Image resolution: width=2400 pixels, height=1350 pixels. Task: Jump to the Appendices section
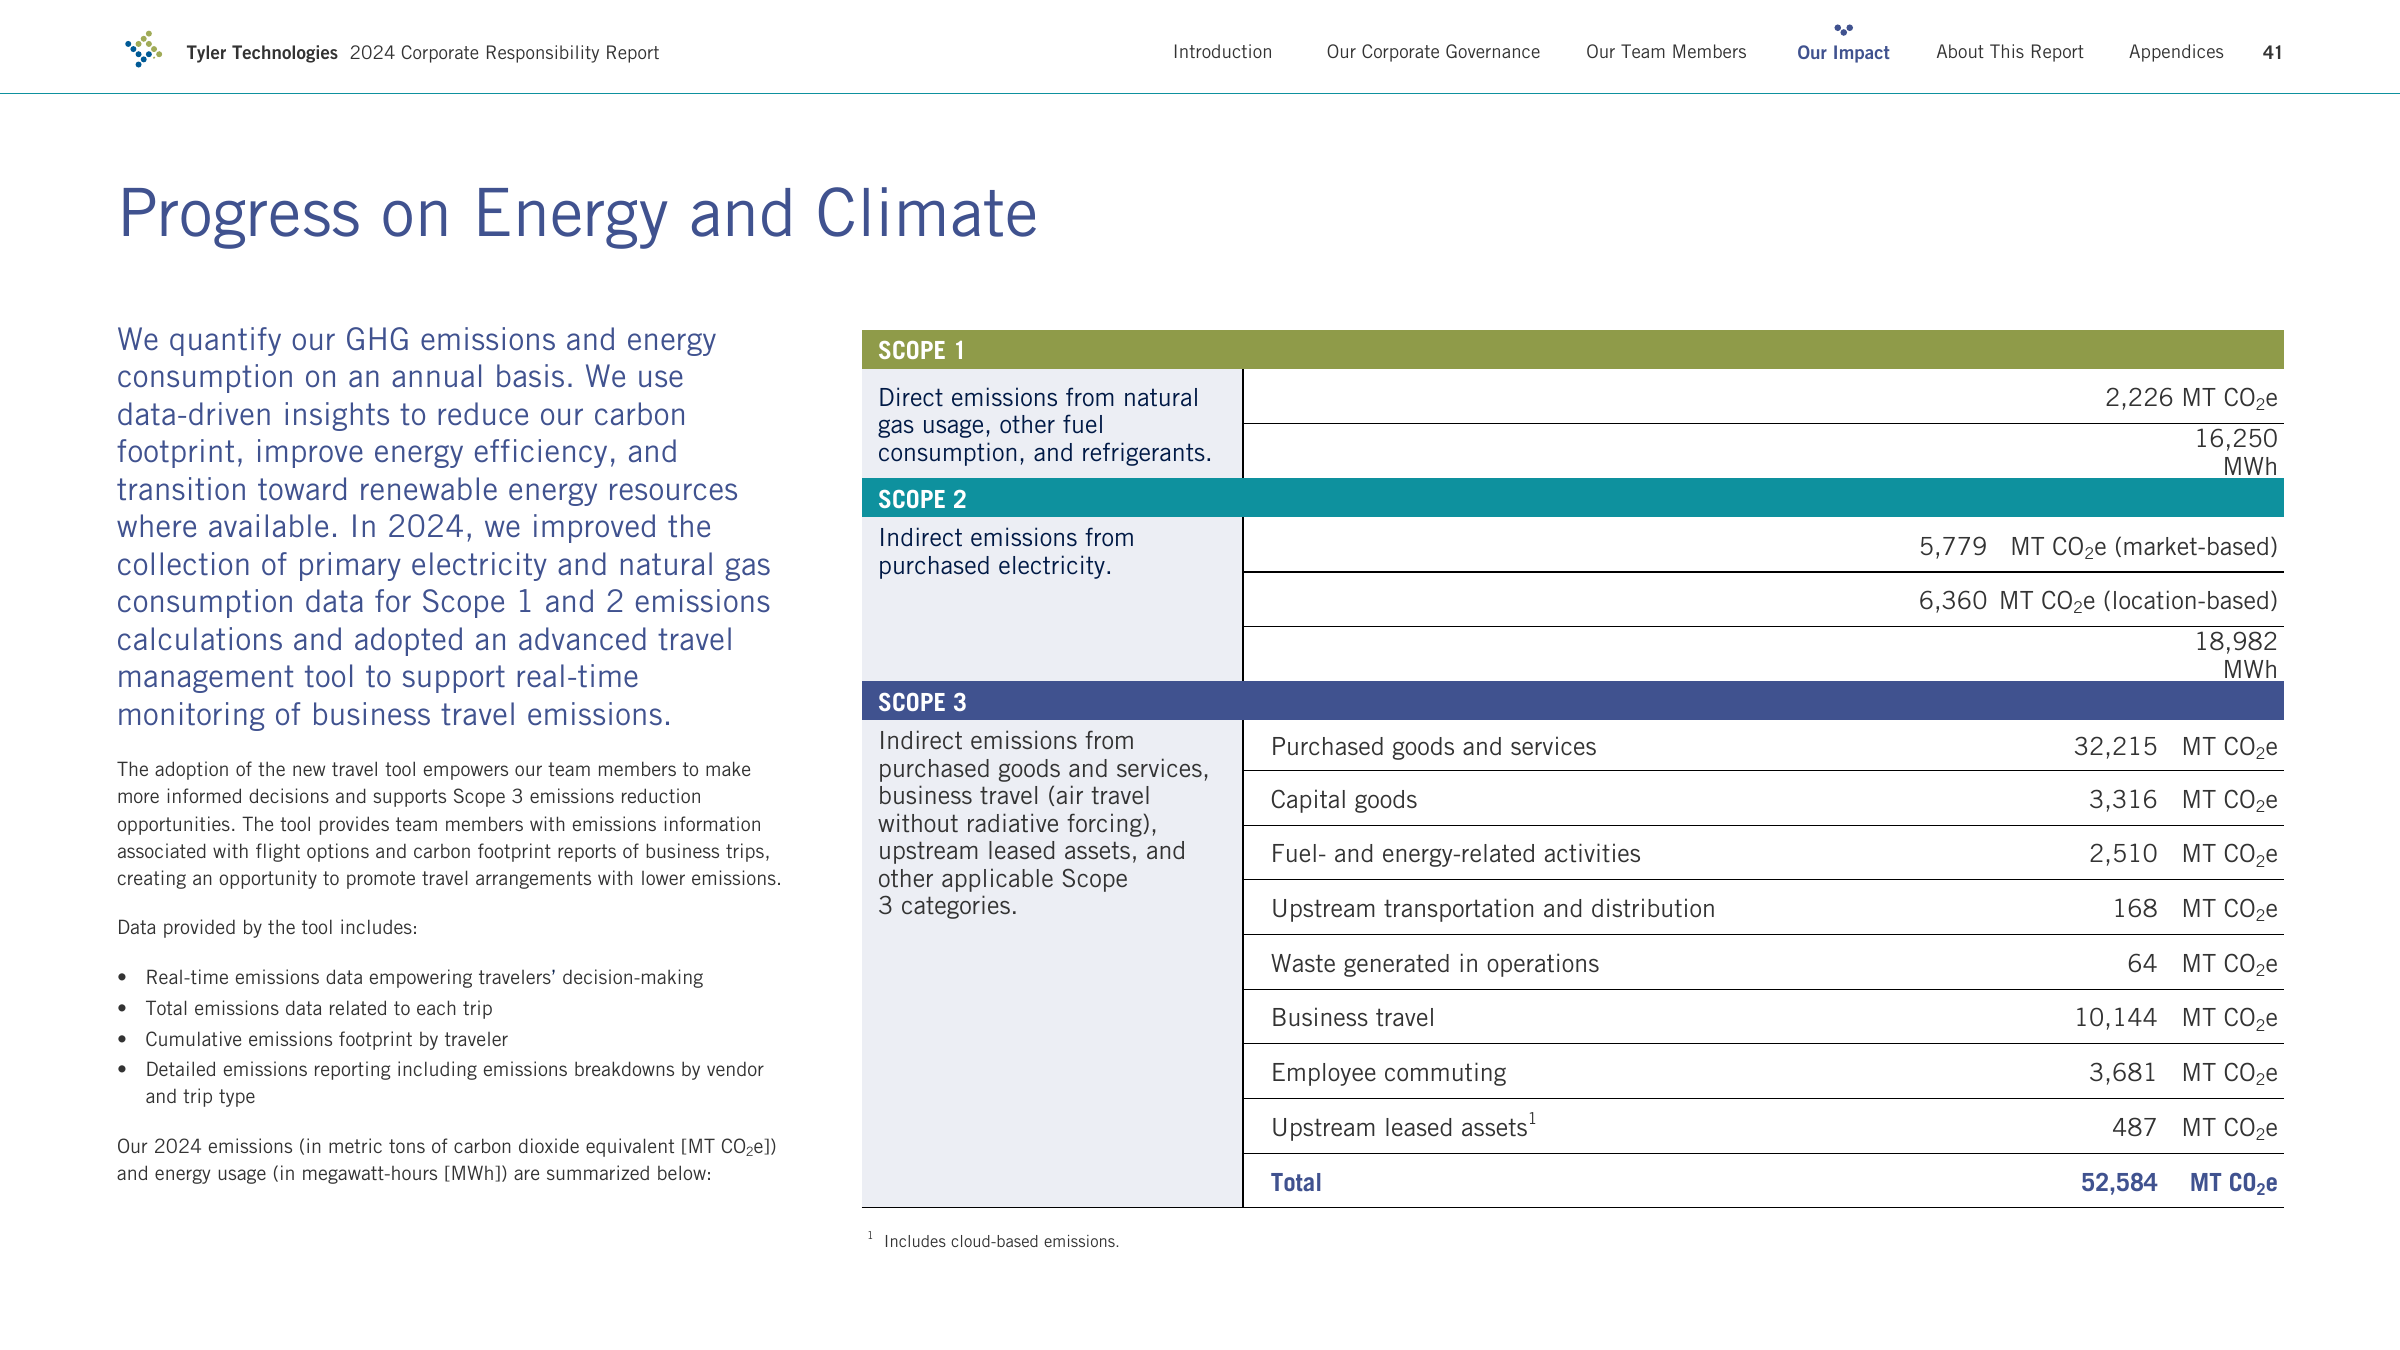[x=2176, y=52]
